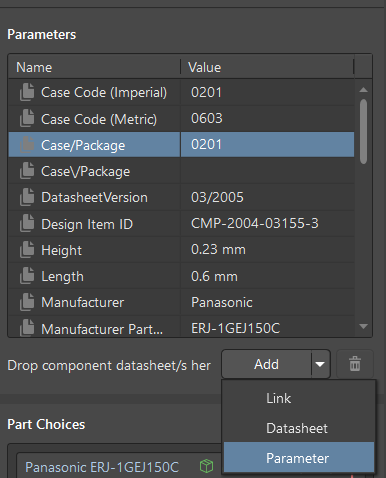The width and height of the screenshot is (386, 478).
Task: Choose Link from the Add menu
Action: pyautogui.click(x=299, y=398)
